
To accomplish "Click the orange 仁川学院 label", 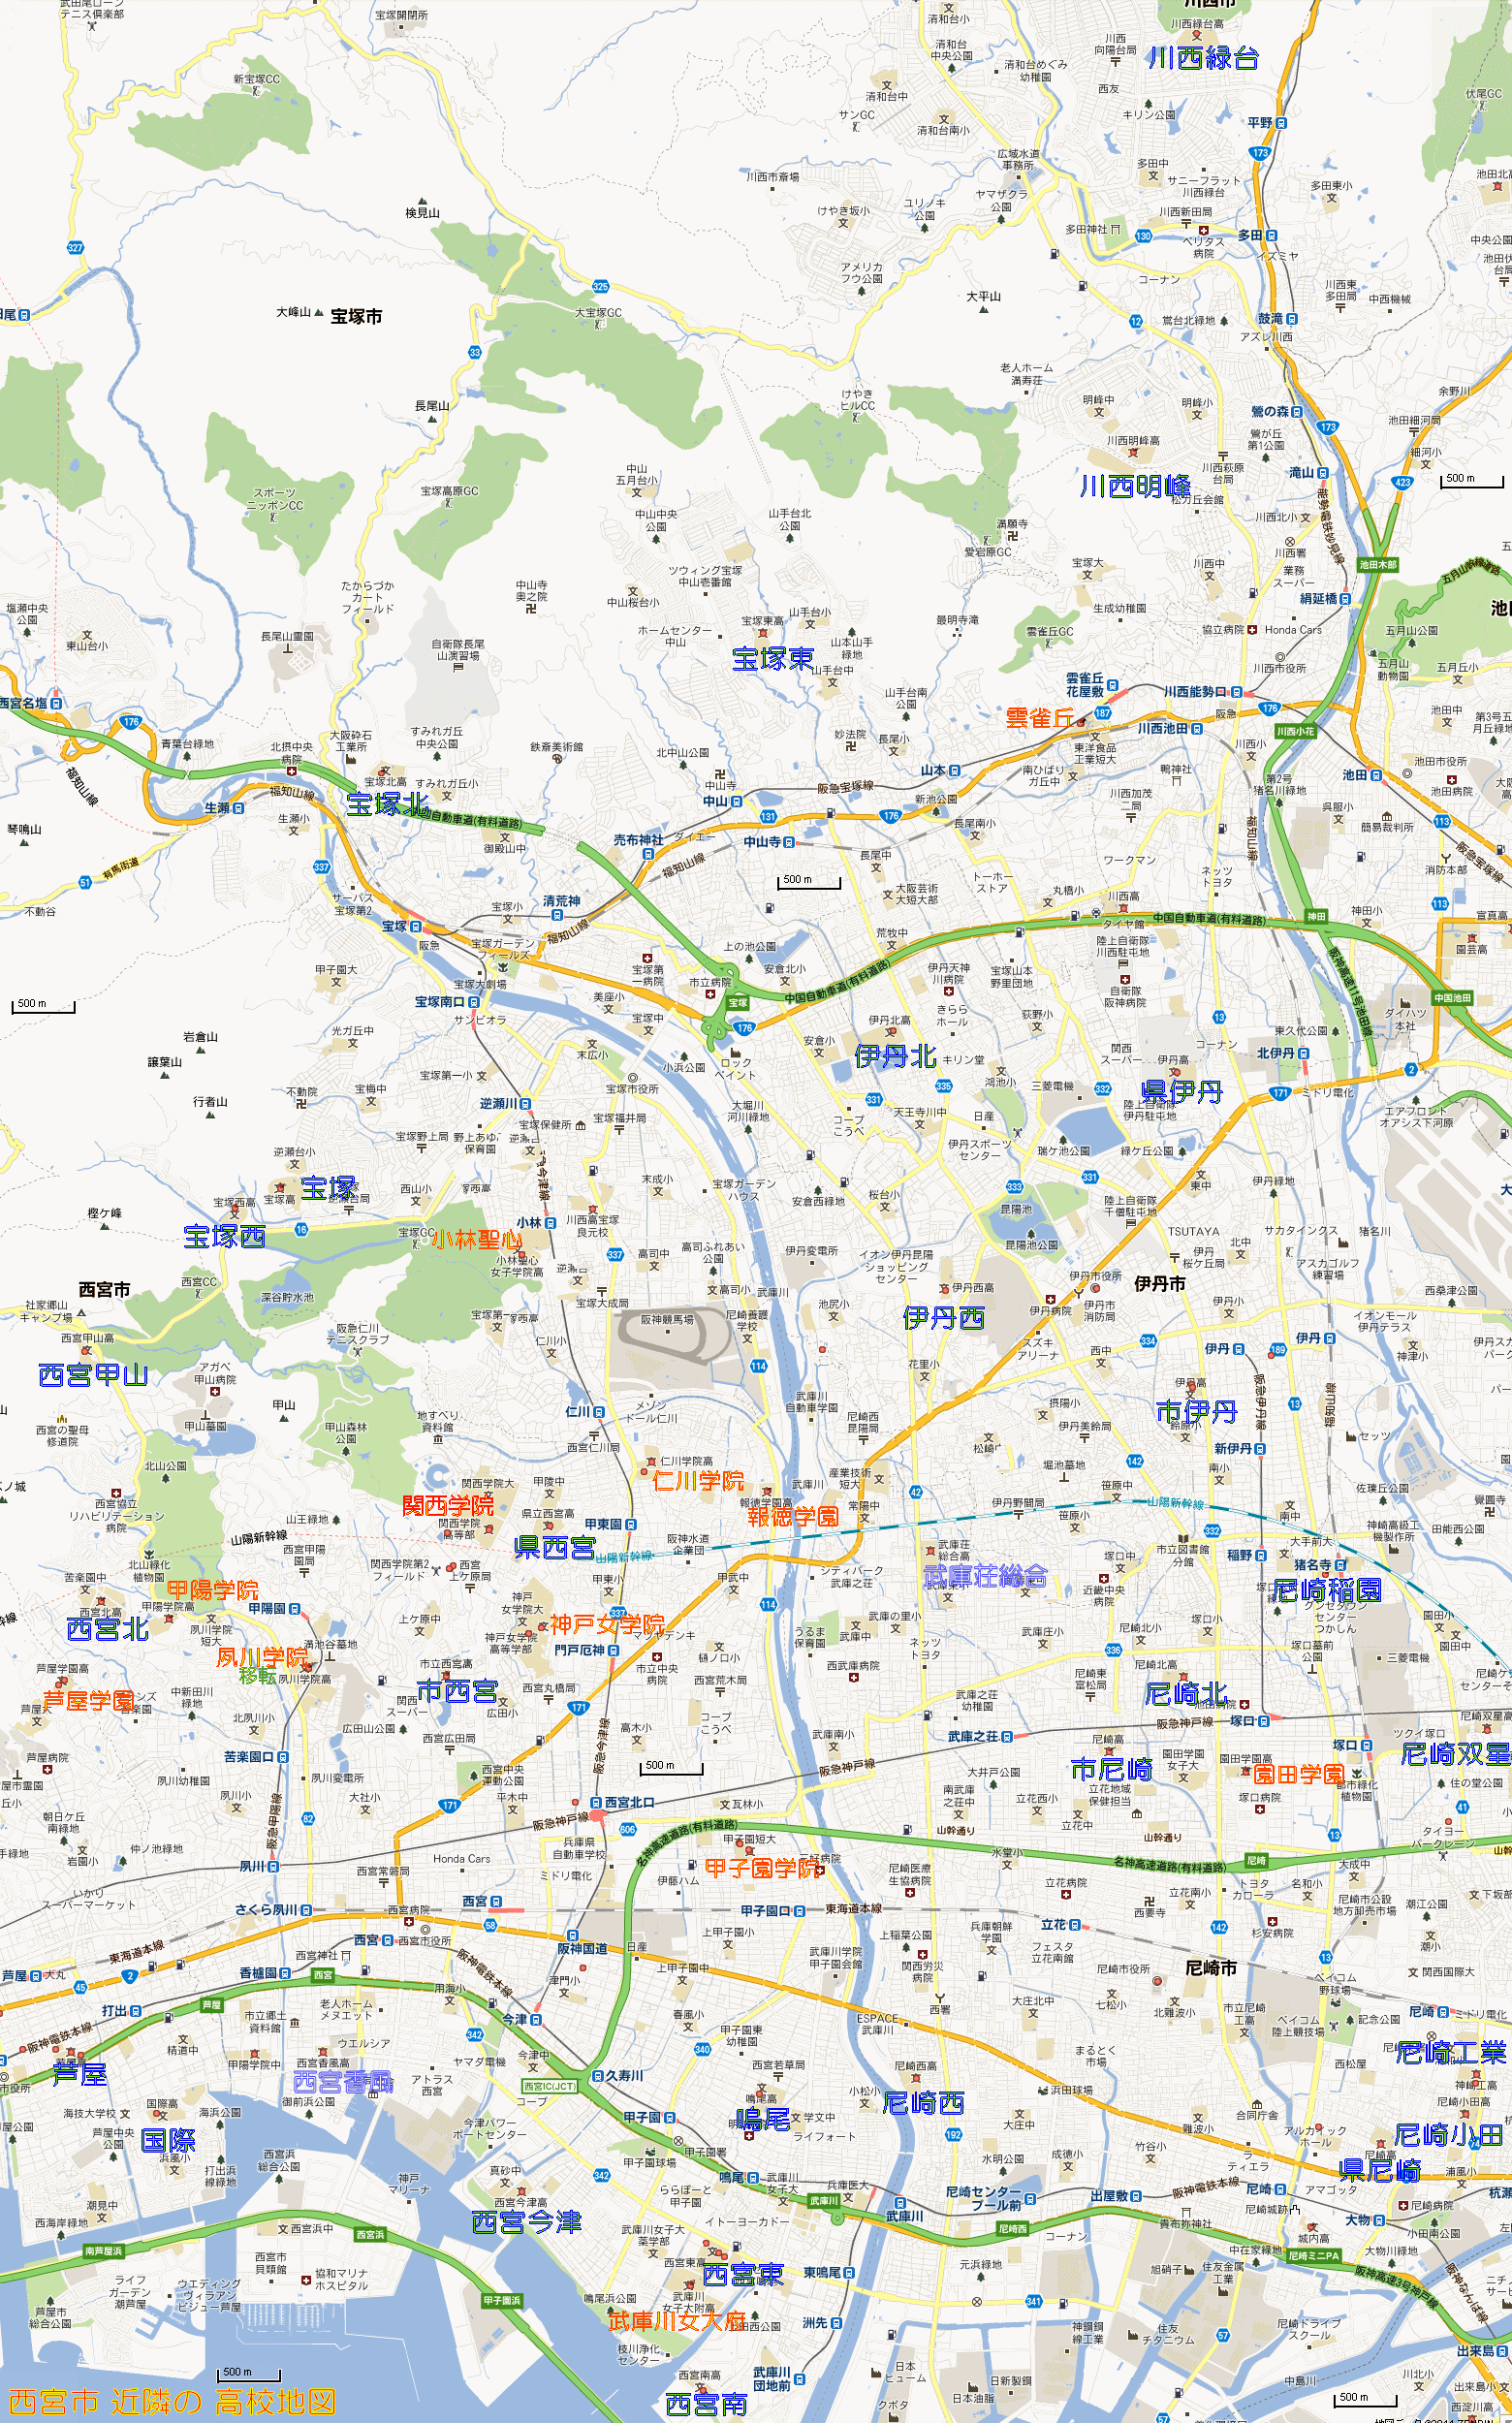I will (x=699, y=1481).
